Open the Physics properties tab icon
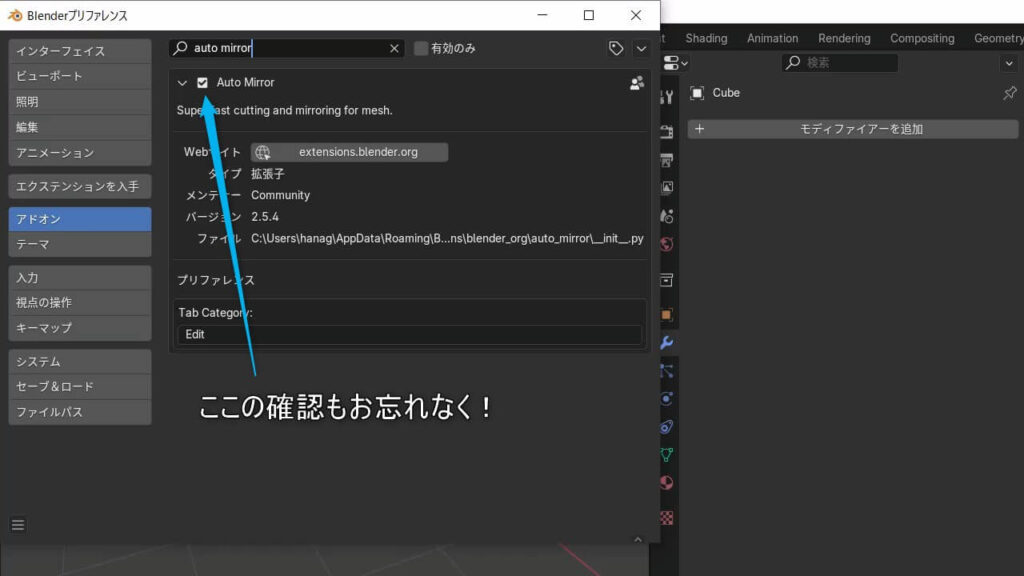Viewport: 1024px width, 576px height. [666, 399]
